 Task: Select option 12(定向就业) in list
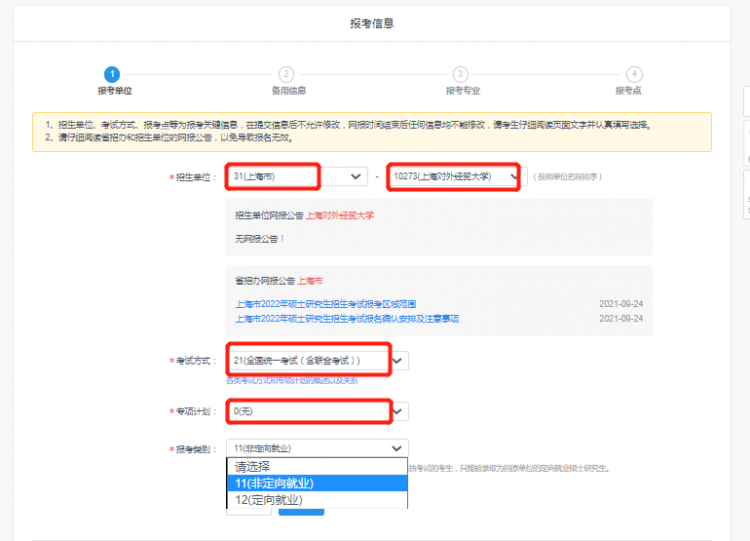tap(317, 500)
